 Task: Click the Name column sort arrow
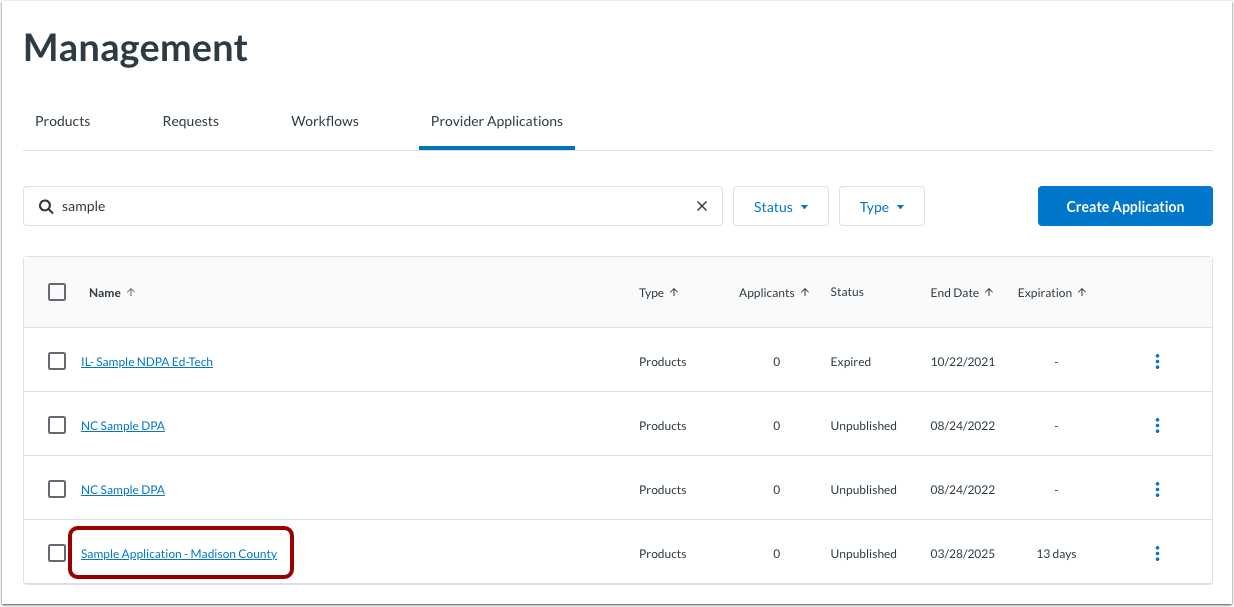[x=132, y=292]
